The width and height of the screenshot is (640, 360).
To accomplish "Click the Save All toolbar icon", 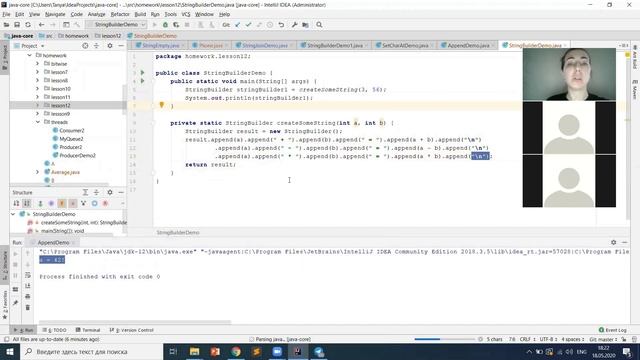I will (x=17, y=25).
